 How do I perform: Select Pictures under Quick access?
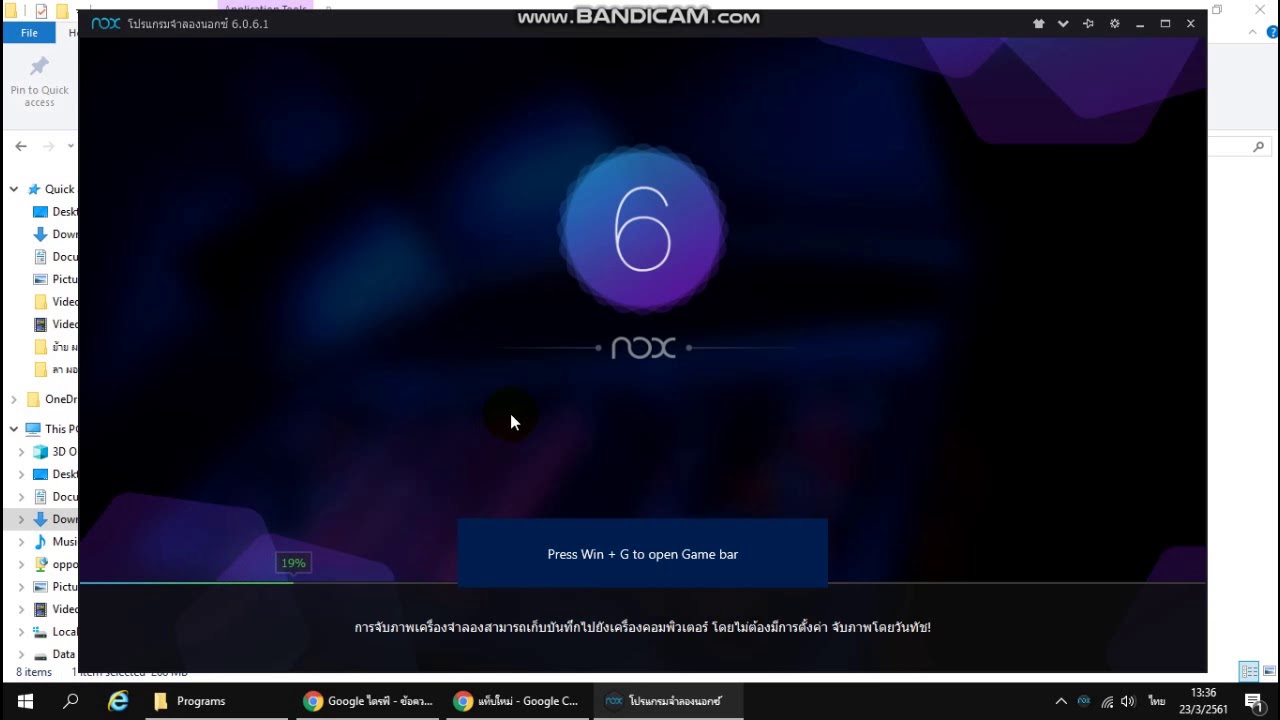pyautogui.click(x=55, y=279)
